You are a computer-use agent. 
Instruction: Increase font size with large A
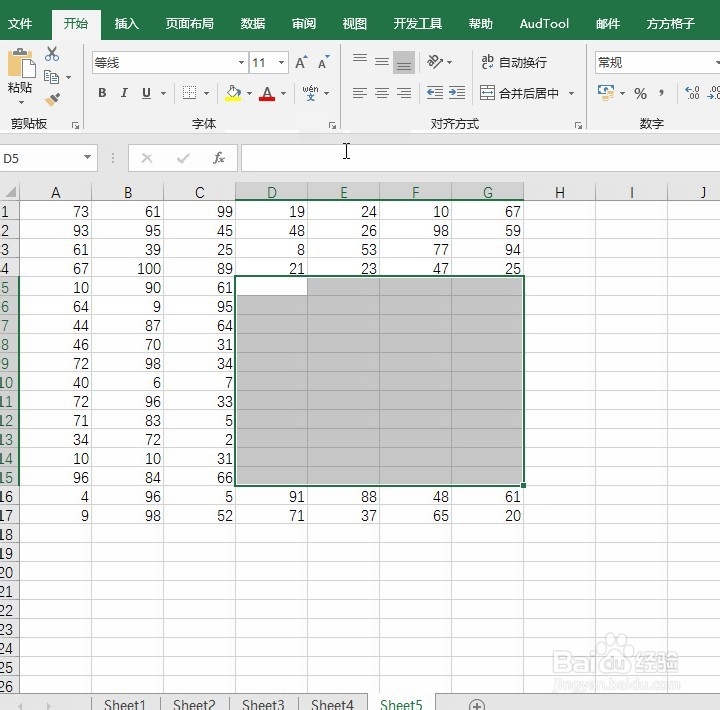(301, 62)
